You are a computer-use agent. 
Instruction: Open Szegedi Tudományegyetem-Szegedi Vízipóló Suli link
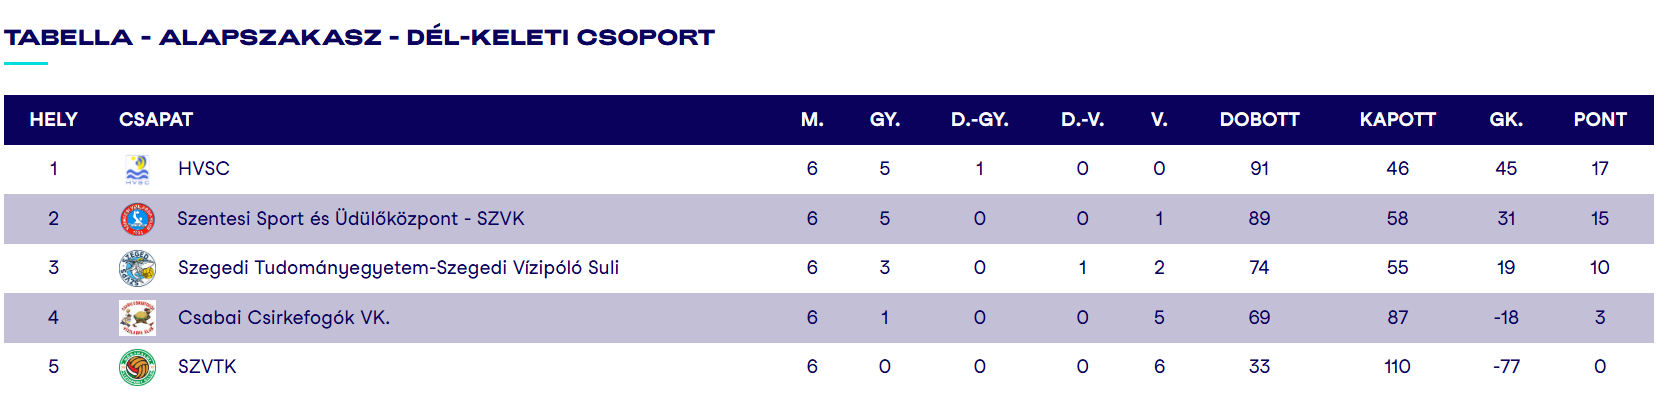point(398,268)
